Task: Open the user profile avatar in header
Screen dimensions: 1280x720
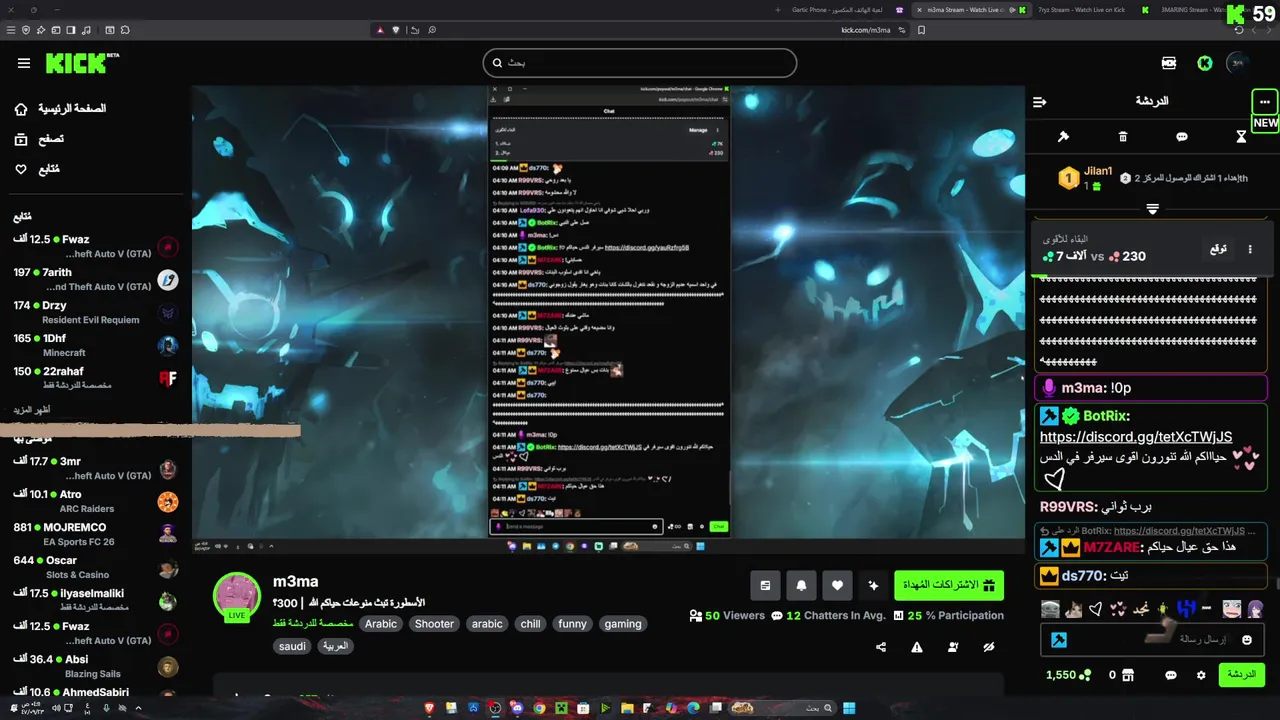Action: [x=1238, y=63]
